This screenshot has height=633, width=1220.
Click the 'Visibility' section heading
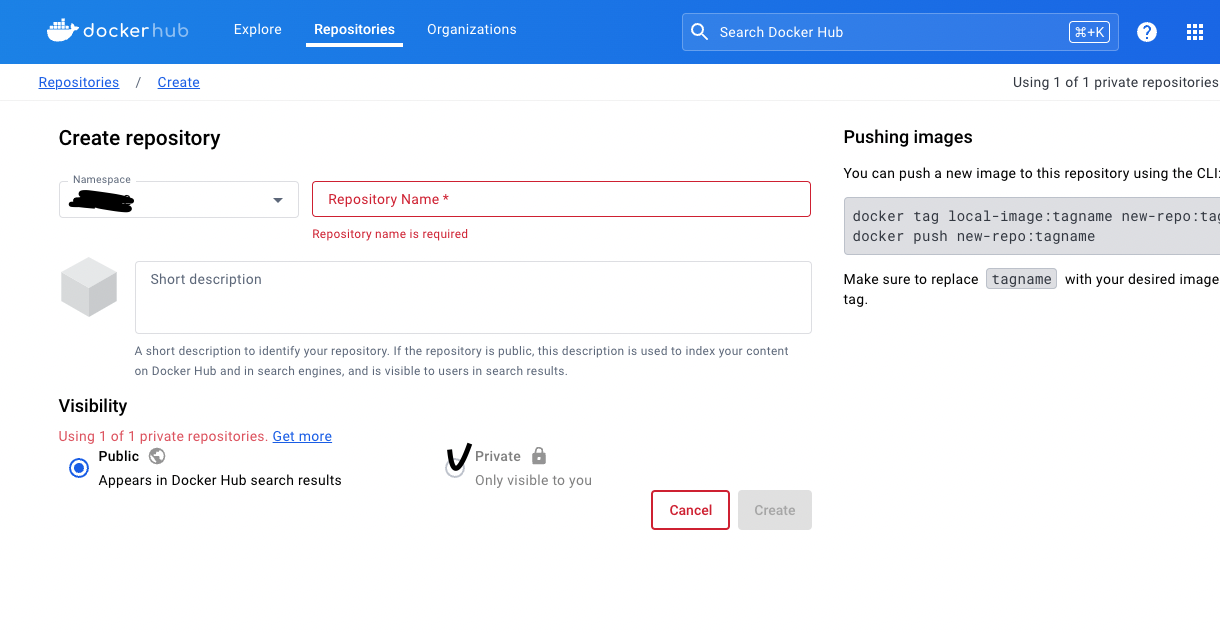click(93, 406)
